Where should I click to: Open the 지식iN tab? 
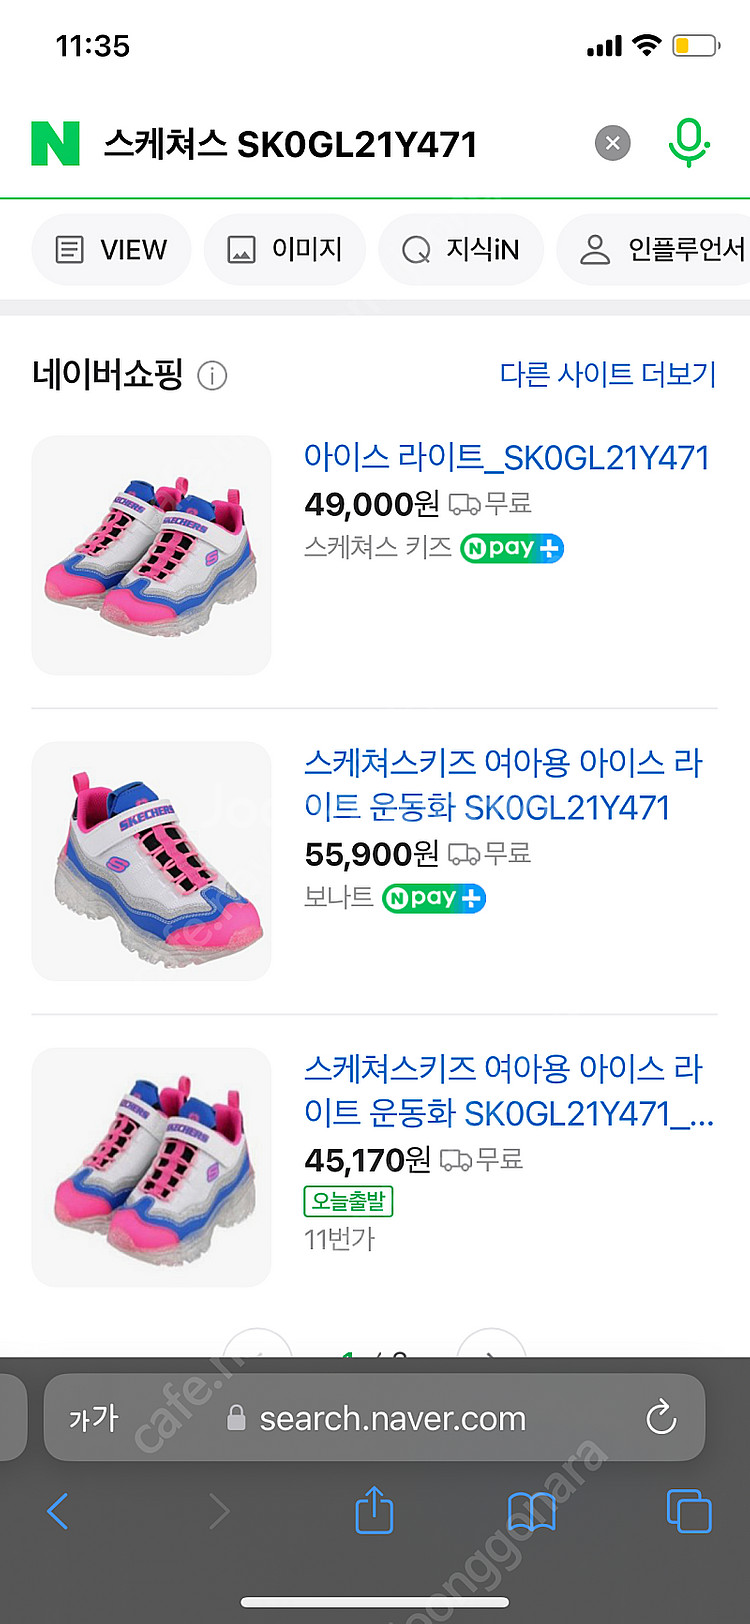click(x=461, y=249)
